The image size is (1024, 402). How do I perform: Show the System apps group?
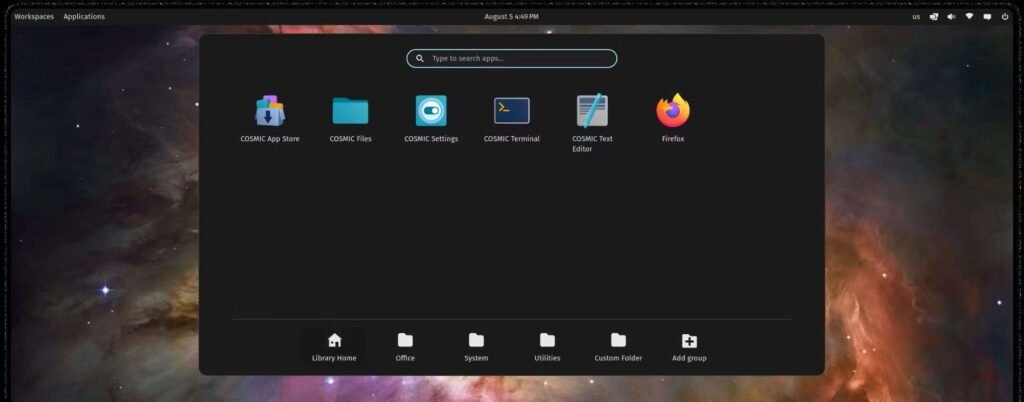point(476,347)
